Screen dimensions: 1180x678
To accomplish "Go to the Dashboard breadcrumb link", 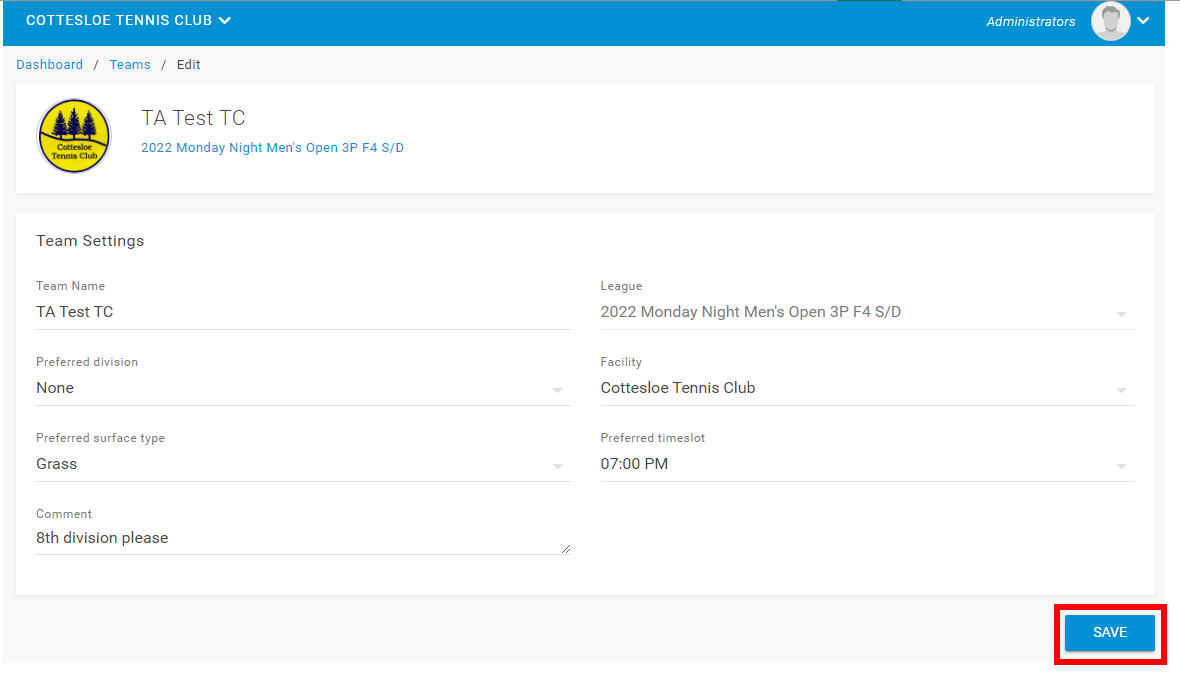I will coord(50,65).
